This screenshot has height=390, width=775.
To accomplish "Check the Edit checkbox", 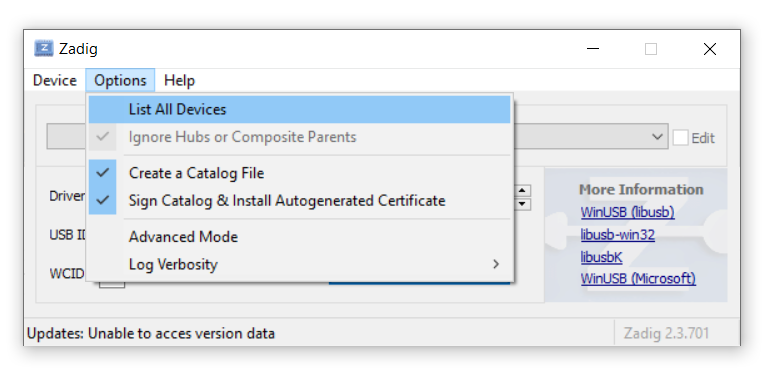I will coord(680,138).
